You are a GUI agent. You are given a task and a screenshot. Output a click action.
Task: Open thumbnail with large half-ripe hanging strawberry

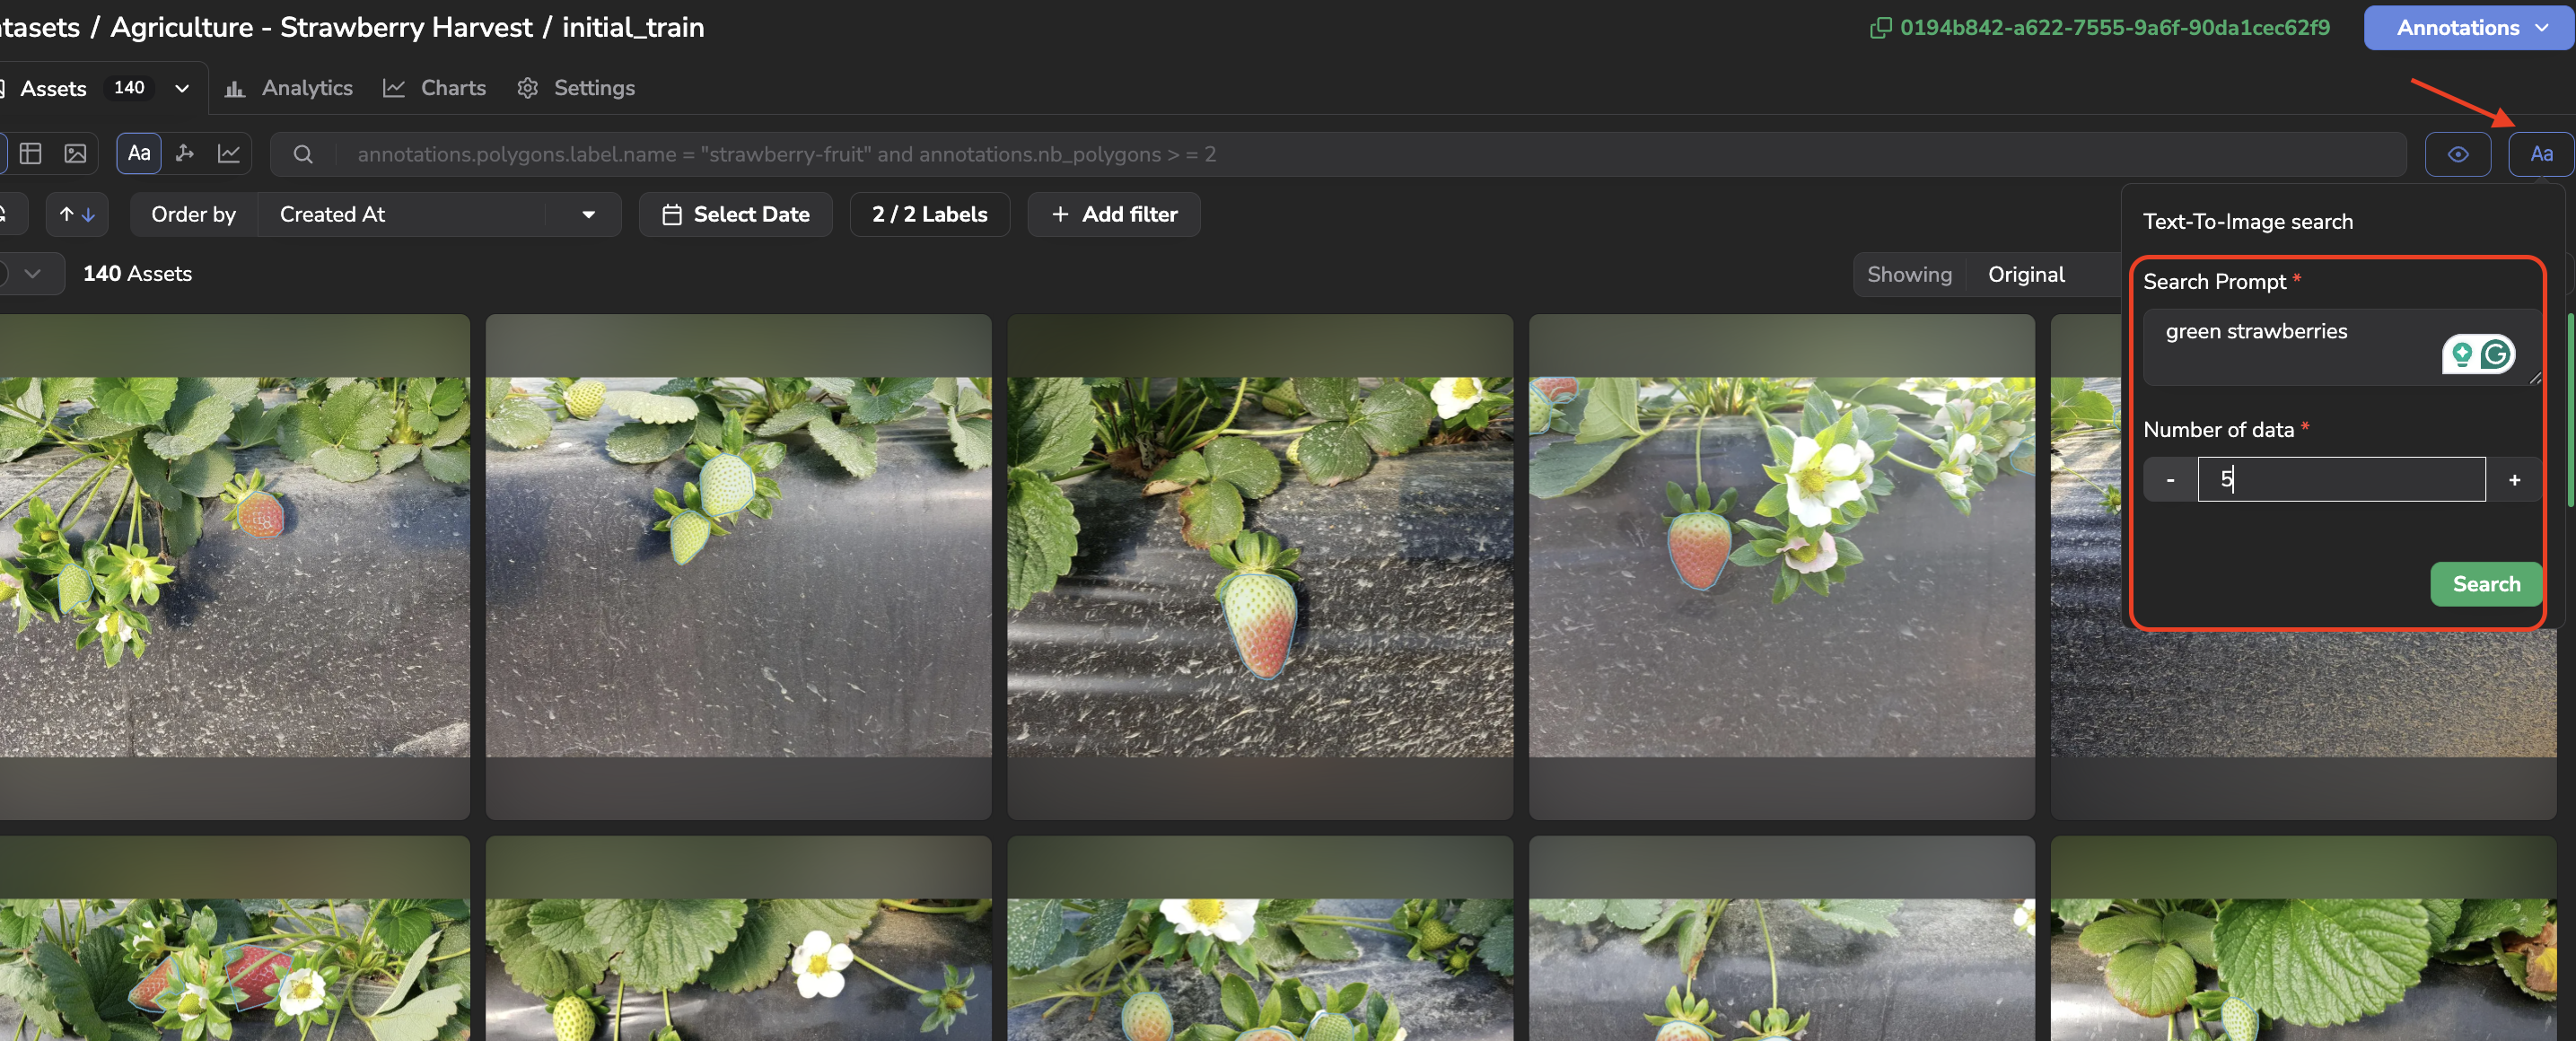(1260, 567)
